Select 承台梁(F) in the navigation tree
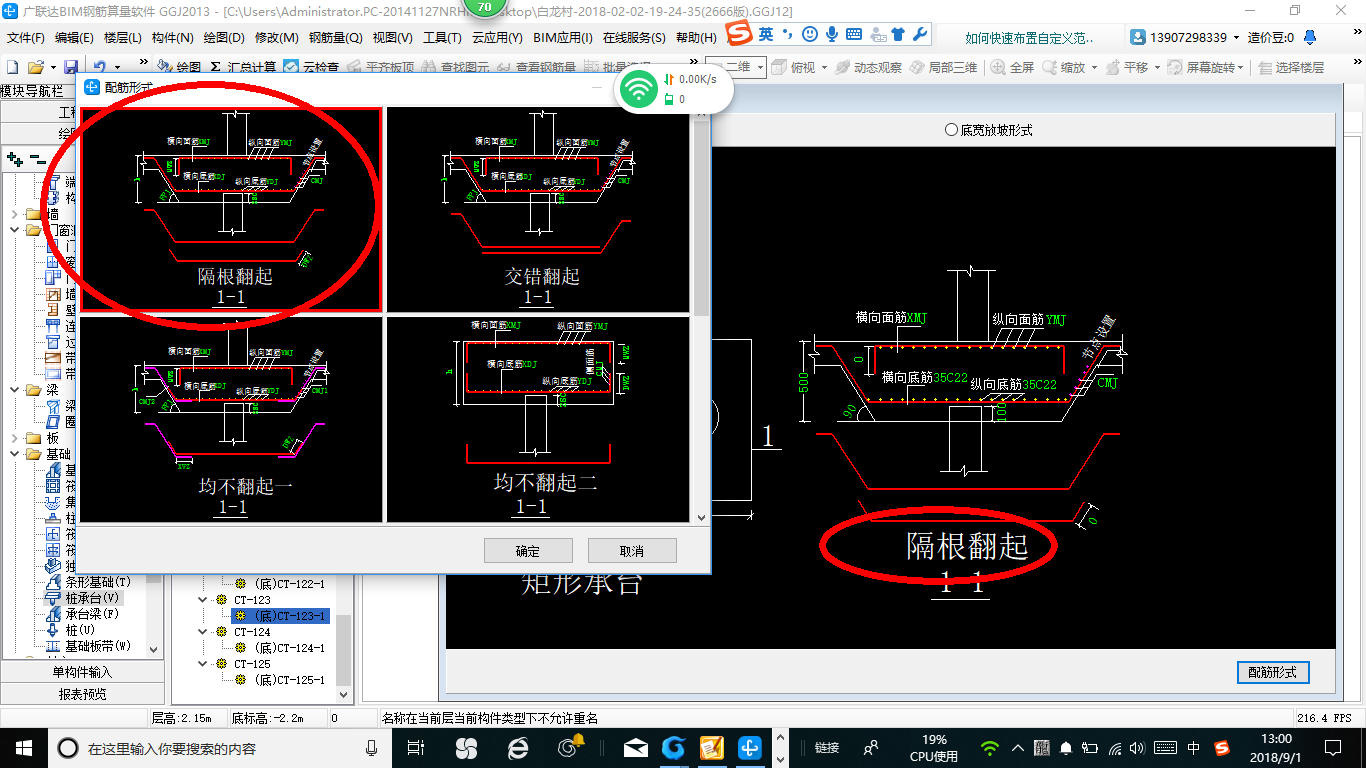The image size is (1366, 768). 83,613
